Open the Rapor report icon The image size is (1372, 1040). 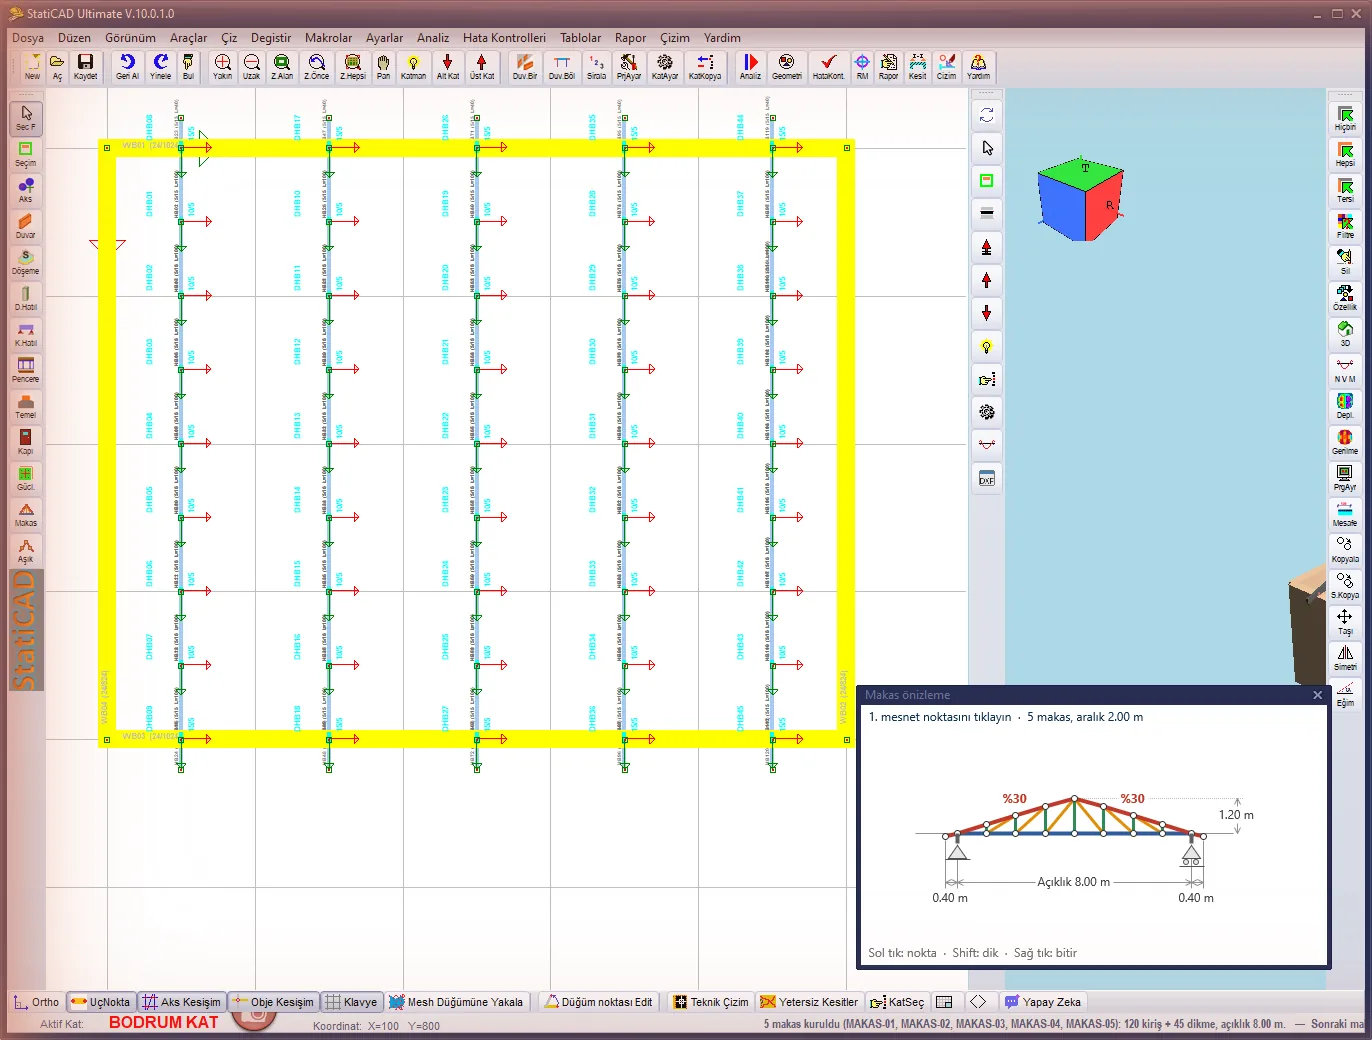(888, 67)
